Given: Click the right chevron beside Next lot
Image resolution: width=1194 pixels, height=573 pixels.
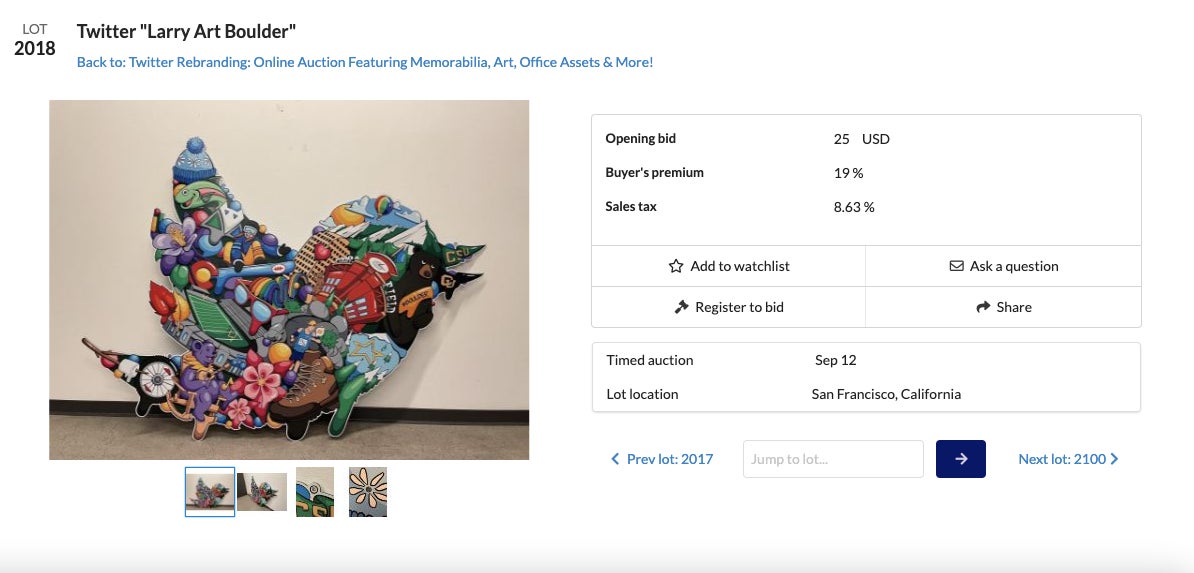Looking at the screenshot, I should click(1115, 460).
